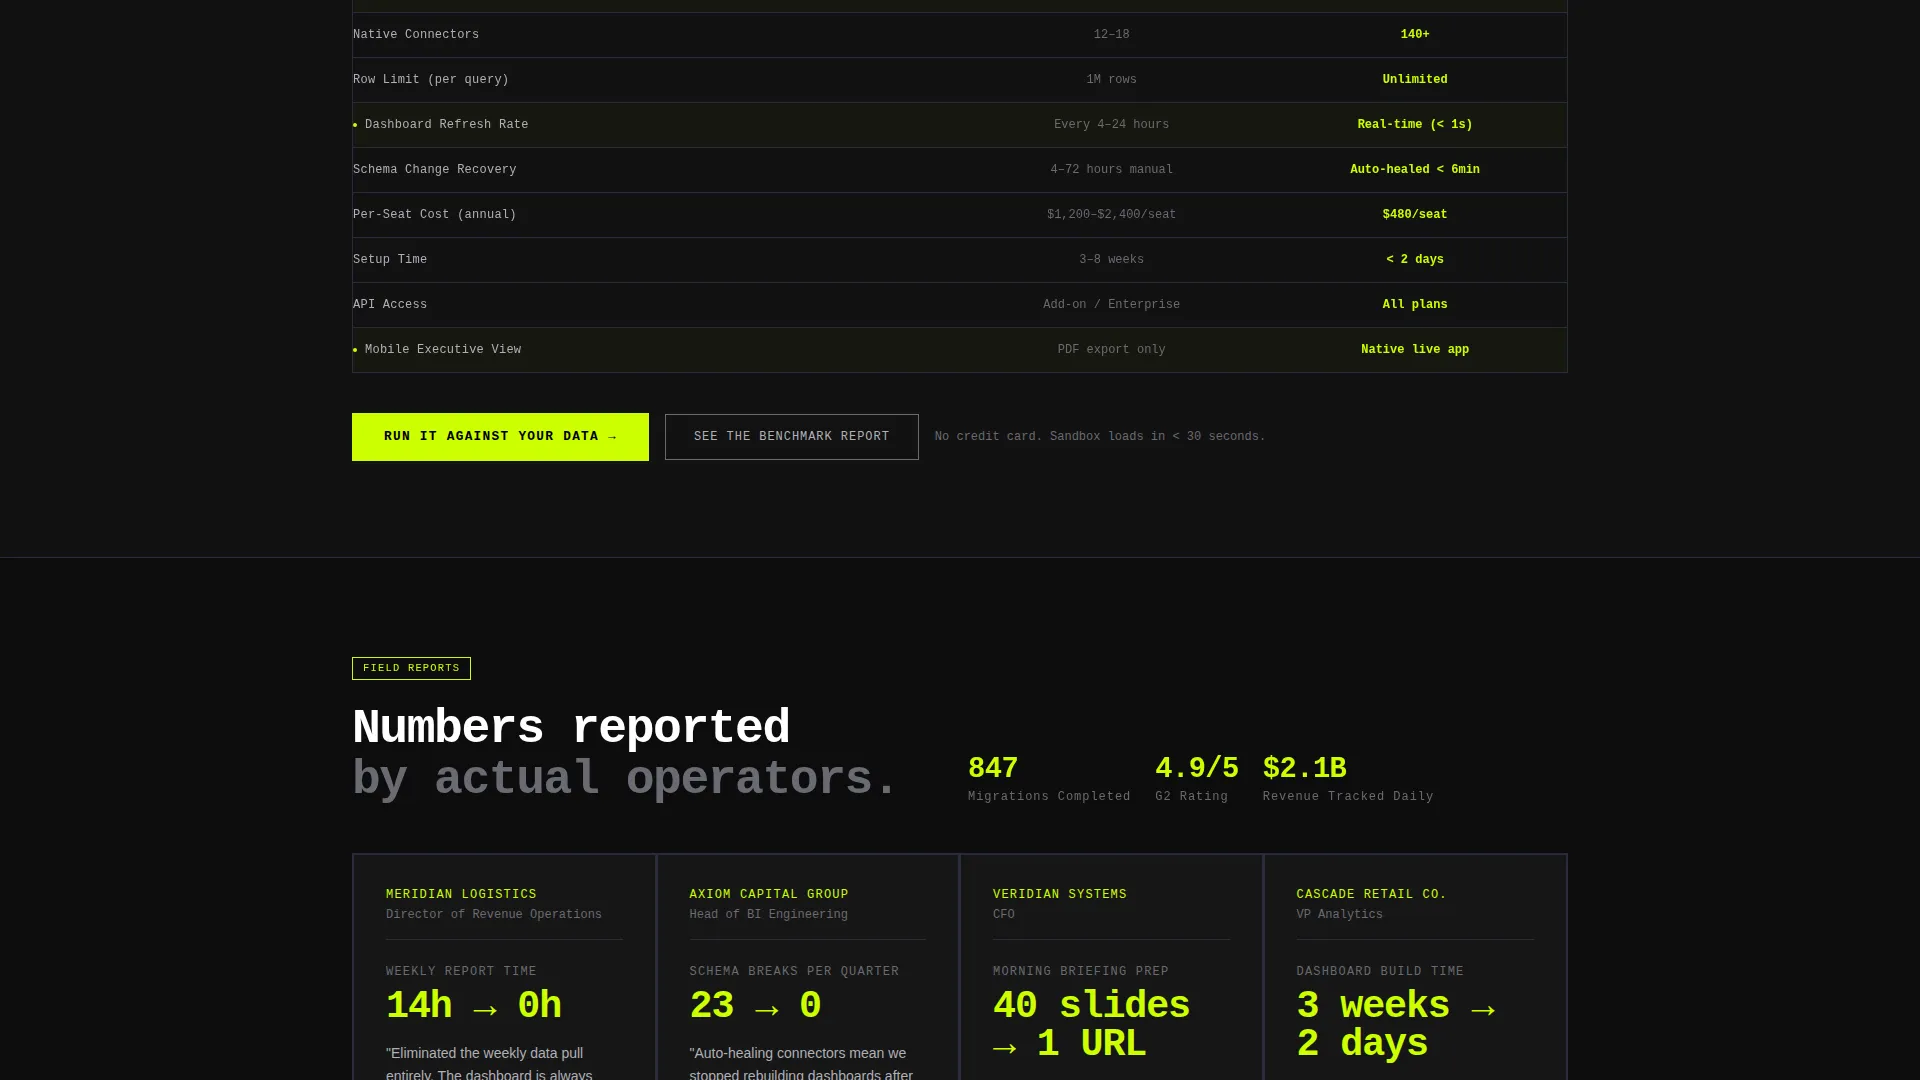This screenshot has height=1080, width=1920.
Task: Click 'Dashboard Refresh Rate' row label
Action: 446,125
